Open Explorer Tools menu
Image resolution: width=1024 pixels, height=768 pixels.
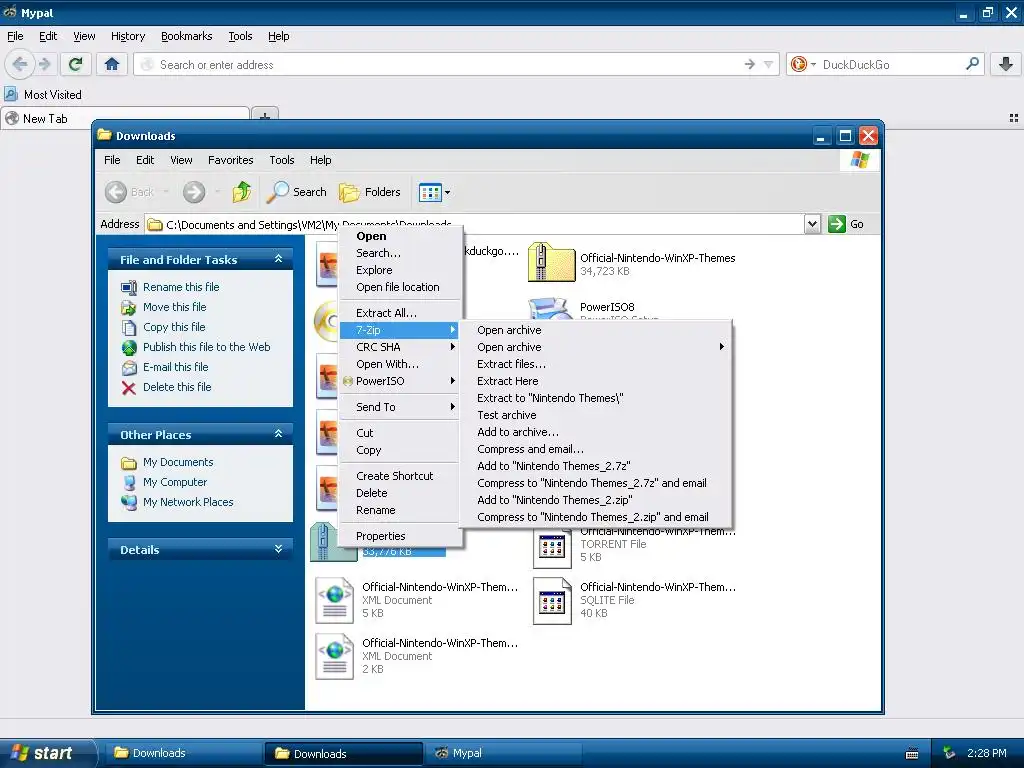coord(281,160)
